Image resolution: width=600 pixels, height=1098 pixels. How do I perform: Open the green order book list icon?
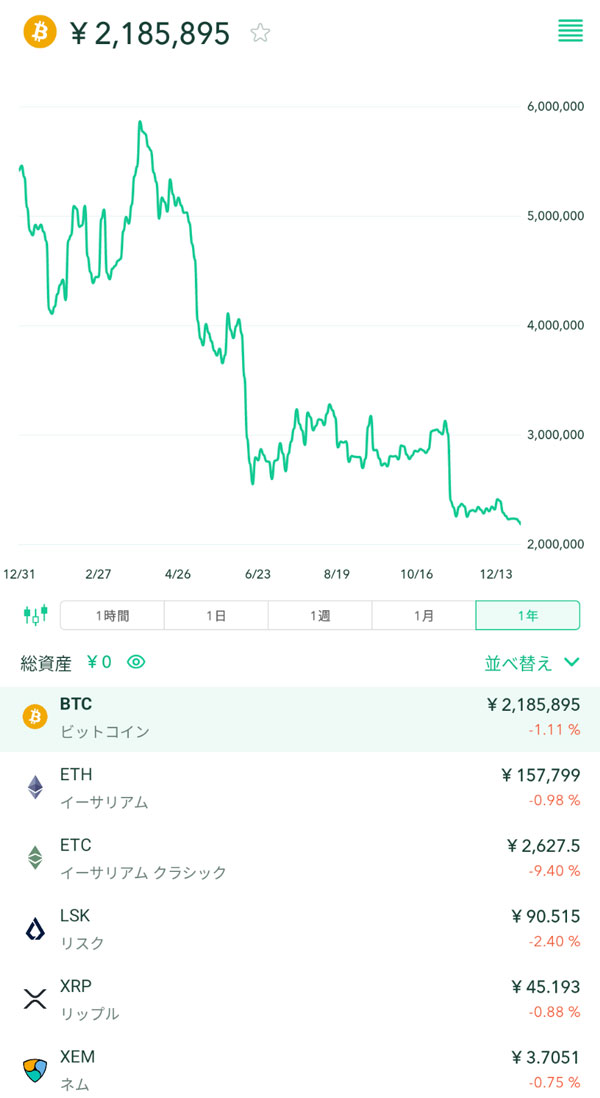pyautogui.click(x=570, y=31)
